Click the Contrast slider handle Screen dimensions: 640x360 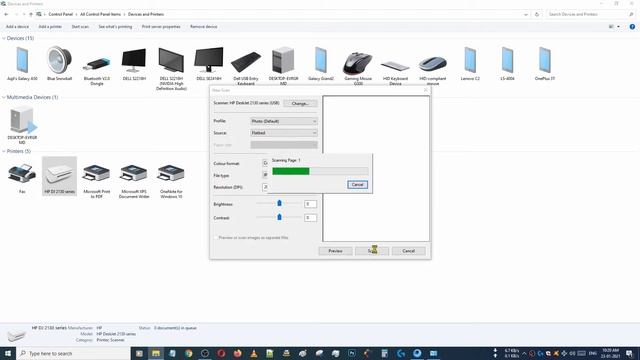coord(279,217)
